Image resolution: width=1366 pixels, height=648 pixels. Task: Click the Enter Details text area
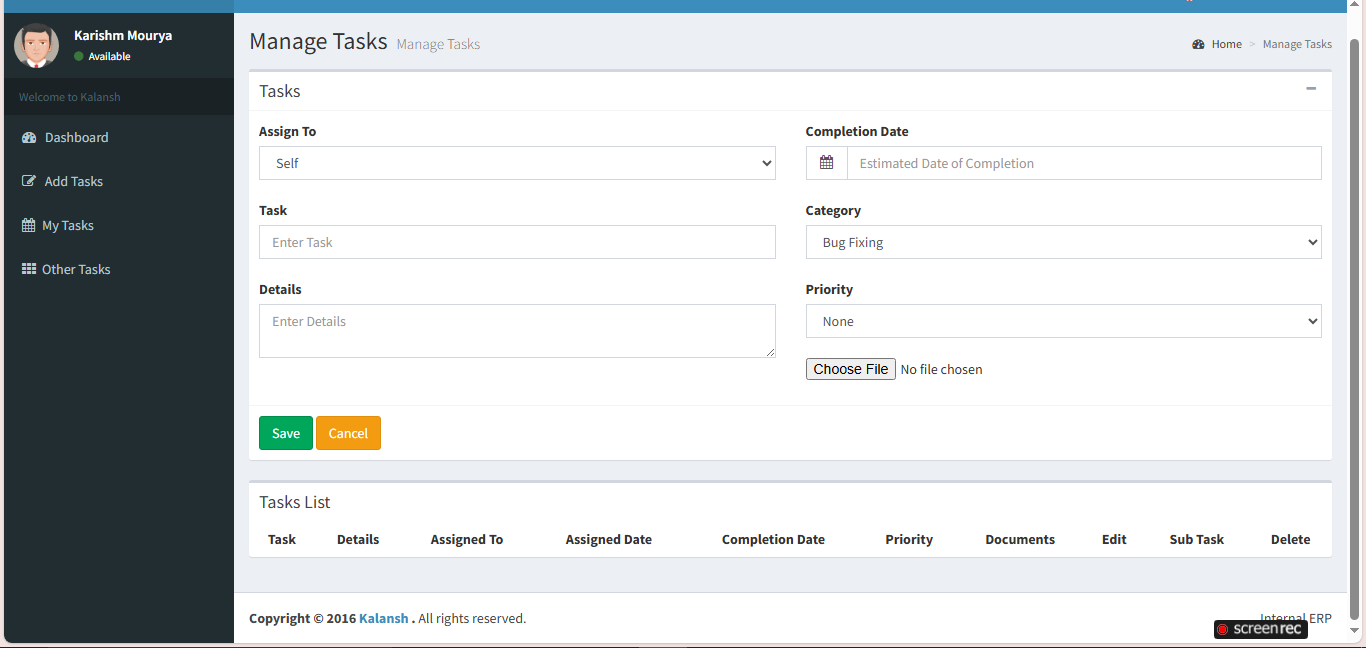[x=517, y=331]
